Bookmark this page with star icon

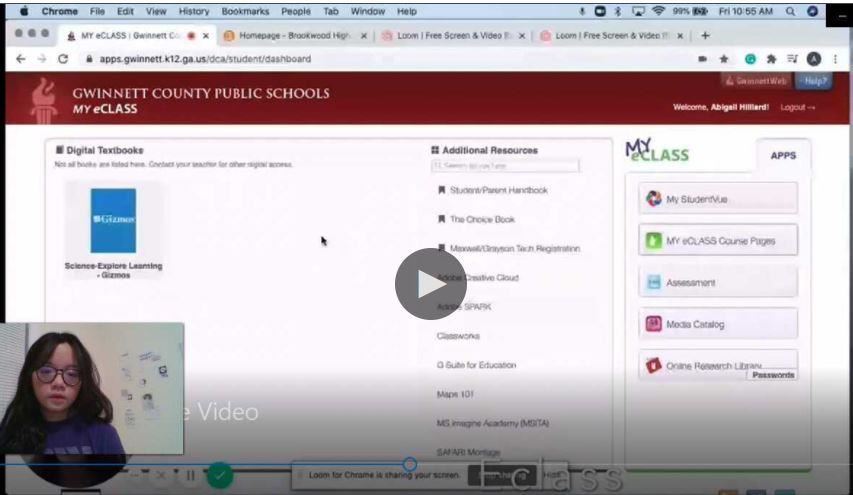724,59
